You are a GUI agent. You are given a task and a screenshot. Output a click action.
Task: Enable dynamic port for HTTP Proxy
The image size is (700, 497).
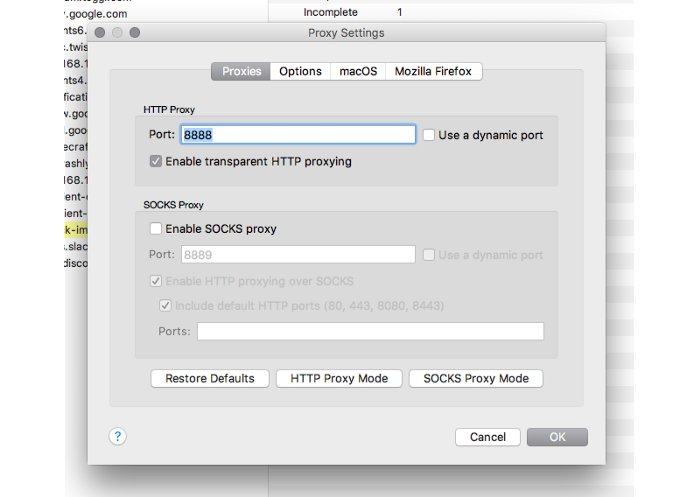coord(429,135)
